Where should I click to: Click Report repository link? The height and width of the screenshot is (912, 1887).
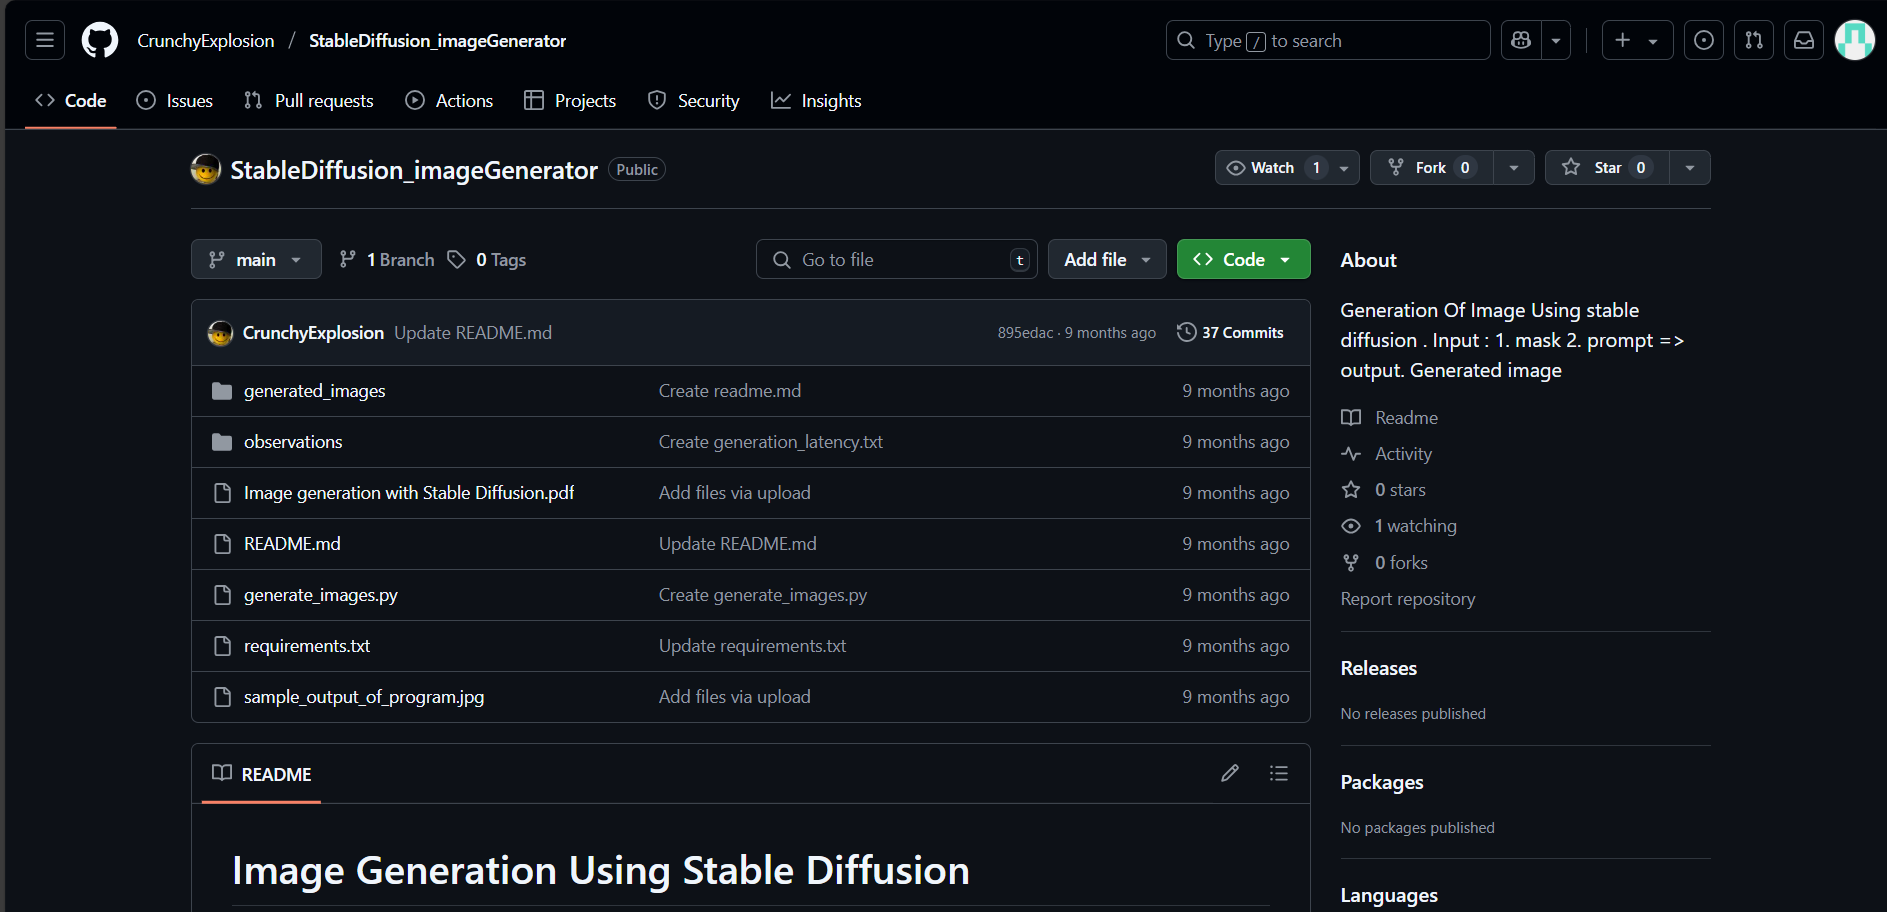click(x=1408, y=599)
